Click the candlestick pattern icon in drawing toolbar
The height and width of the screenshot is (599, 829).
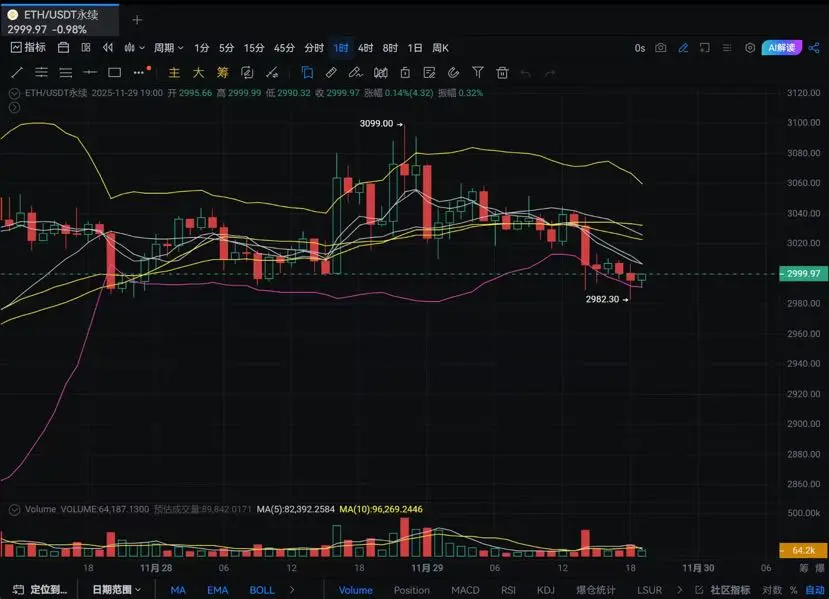click(381, 72)
